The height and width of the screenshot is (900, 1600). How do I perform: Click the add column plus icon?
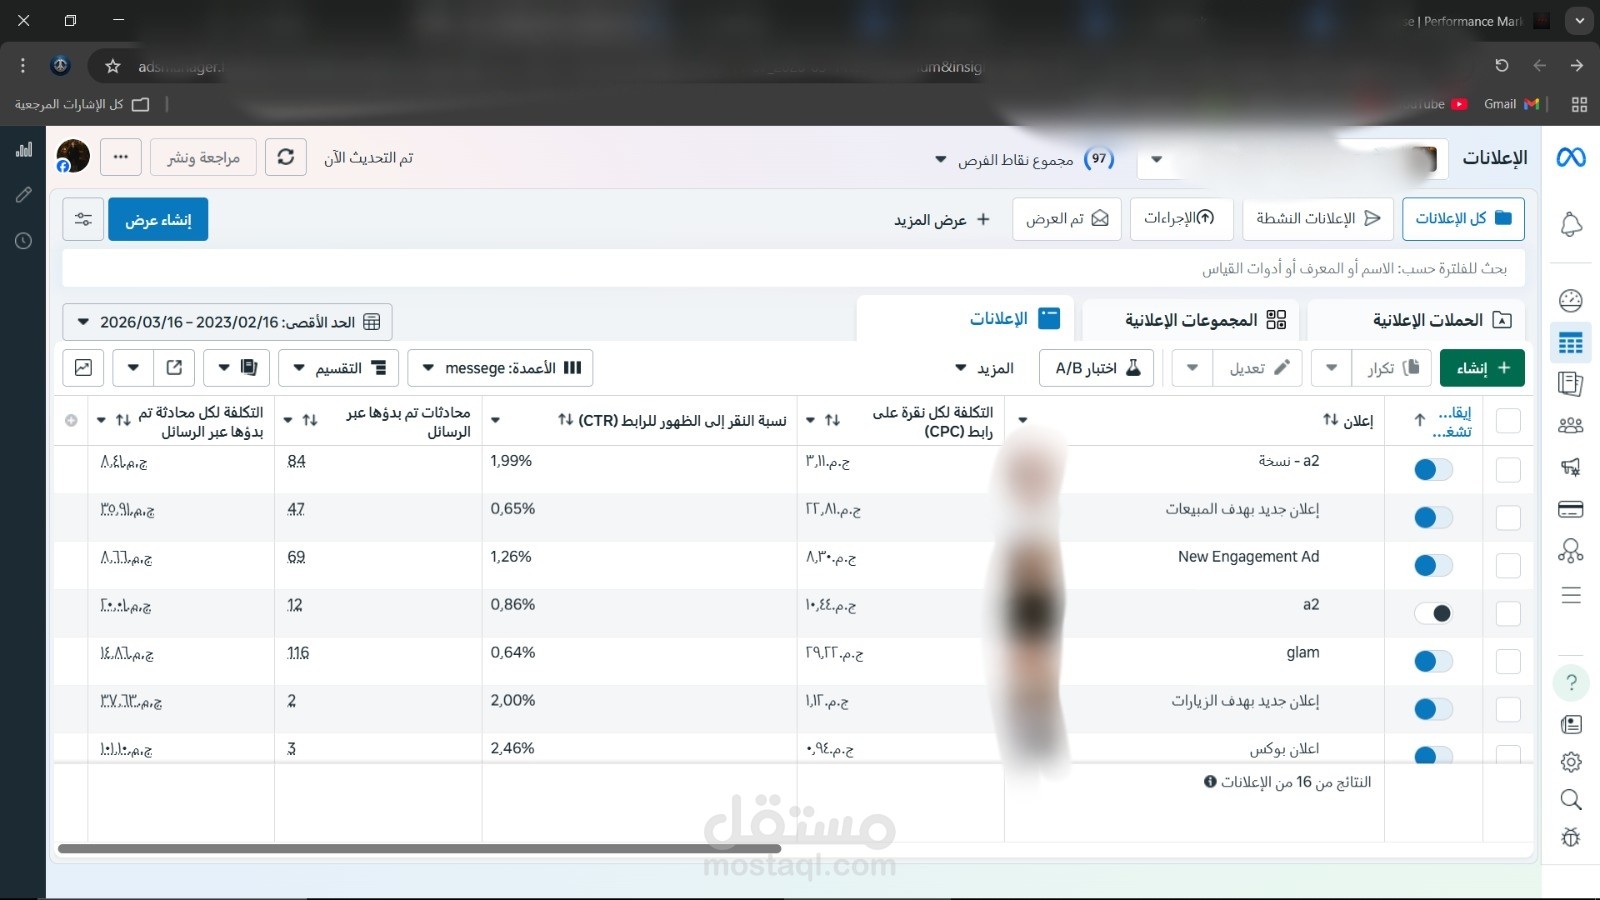tap(71, 421)
